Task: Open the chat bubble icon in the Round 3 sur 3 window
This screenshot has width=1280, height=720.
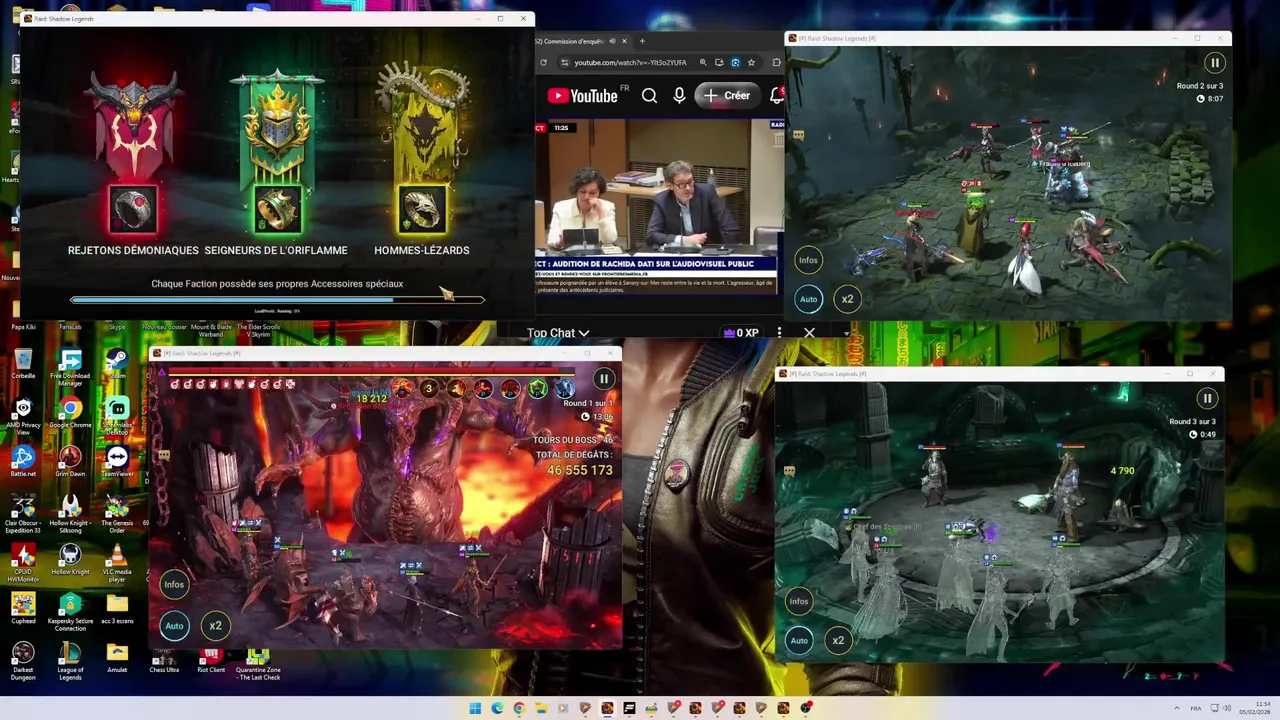Action: click(789, 470)
